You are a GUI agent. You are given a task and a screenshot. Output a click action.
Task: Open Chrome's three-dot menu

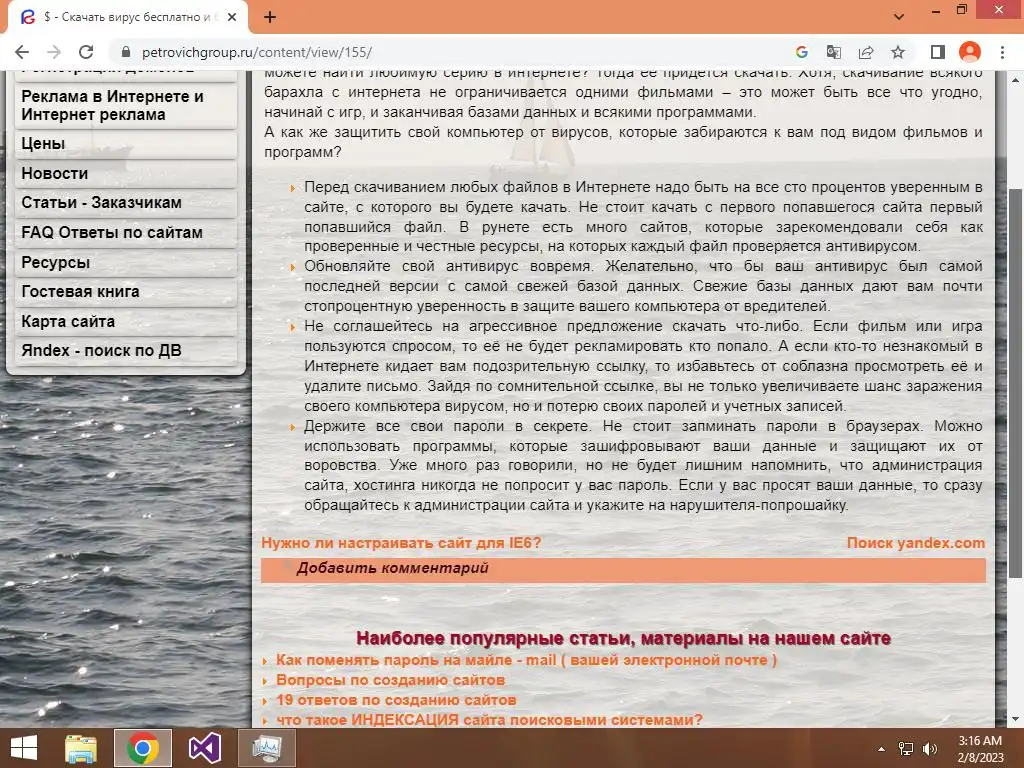[1002, 52]
